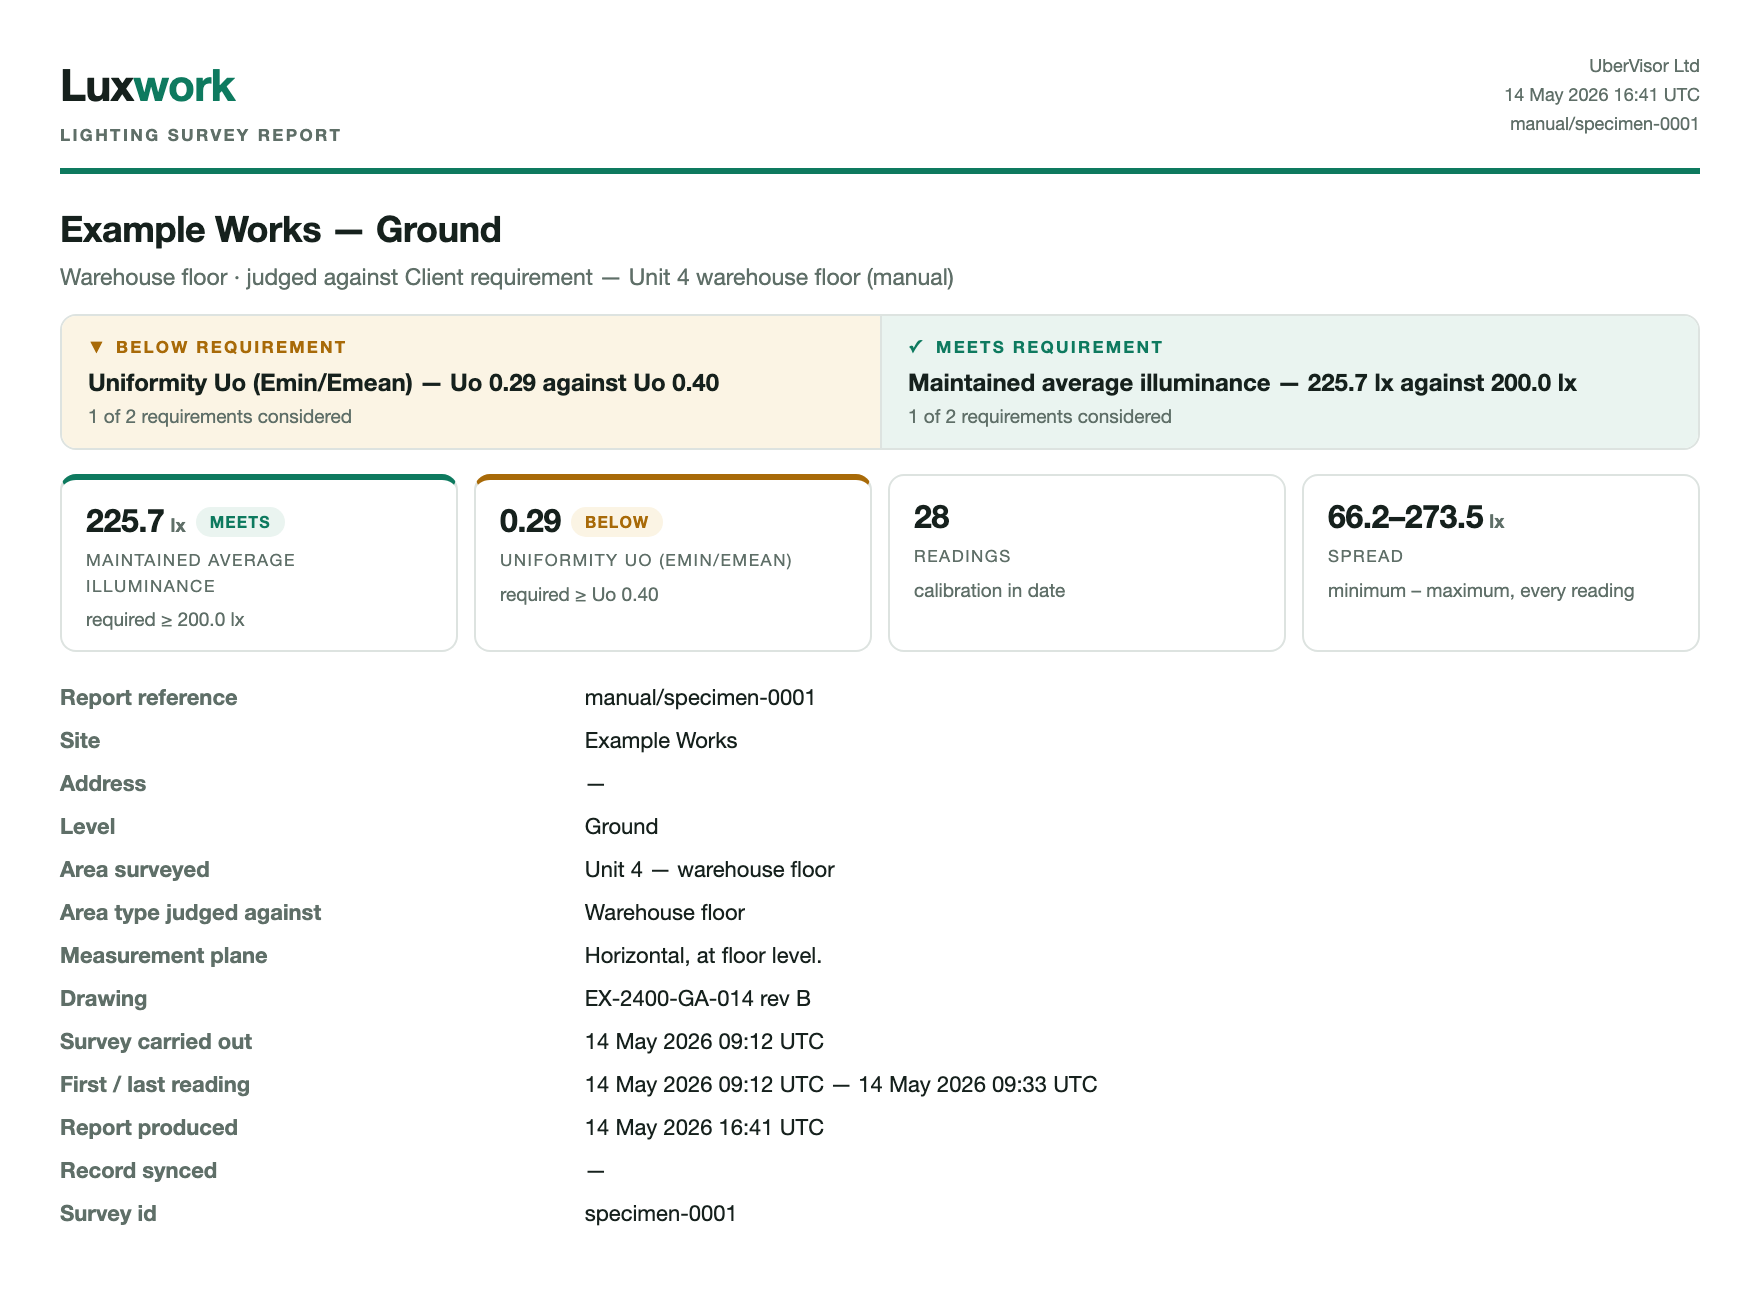The image size is (1760, 1295).
Task: Click the Luxwork logo
Action: pyautogui.click(x=148, y=86)
